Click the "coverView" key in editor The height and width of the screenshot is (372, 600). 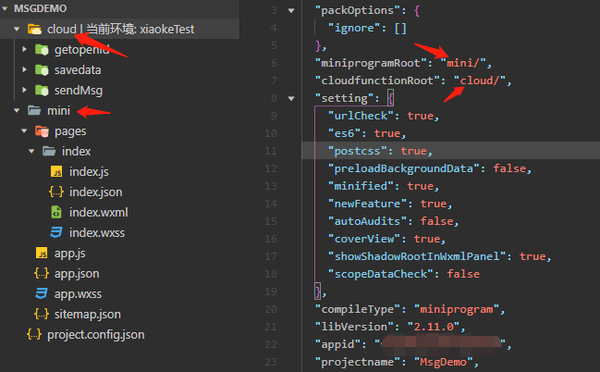point(364,239)
